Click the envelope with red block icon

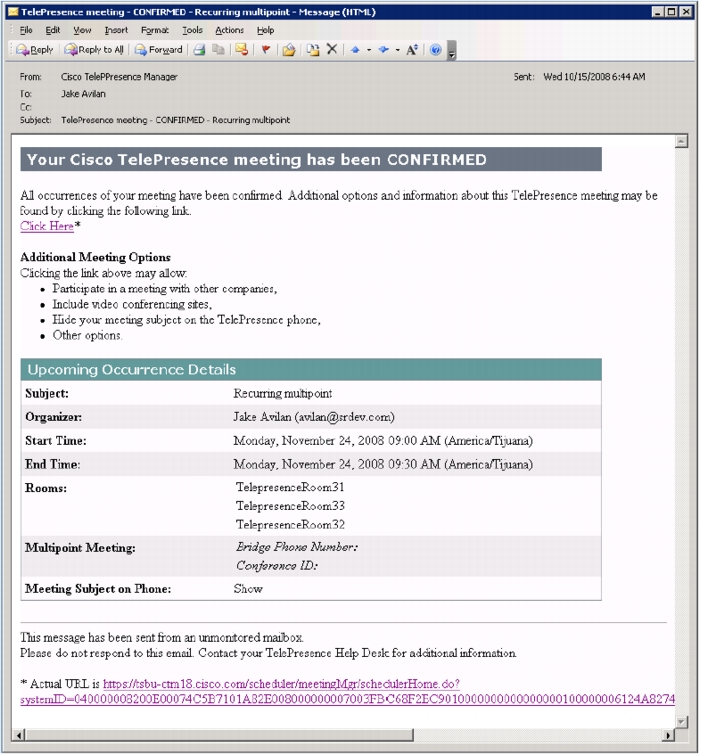242,50
